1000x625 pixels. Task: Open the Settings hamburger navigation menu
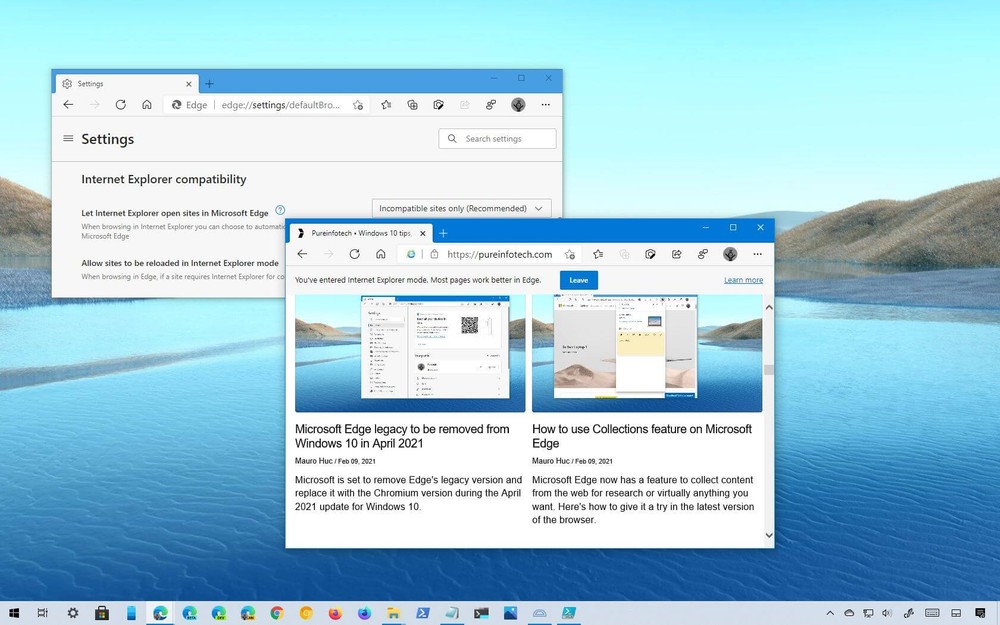pos(68,138)
